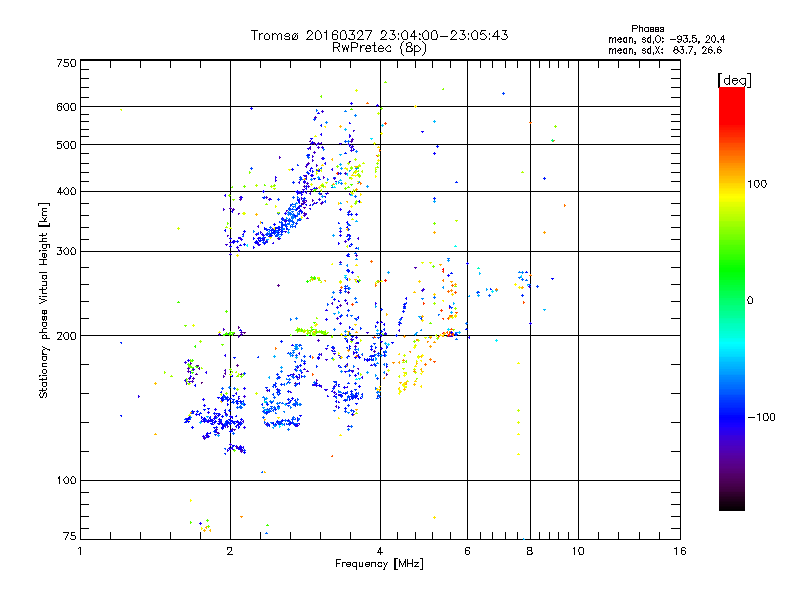Click the y-axis tick label '500'

click(66, 145)
